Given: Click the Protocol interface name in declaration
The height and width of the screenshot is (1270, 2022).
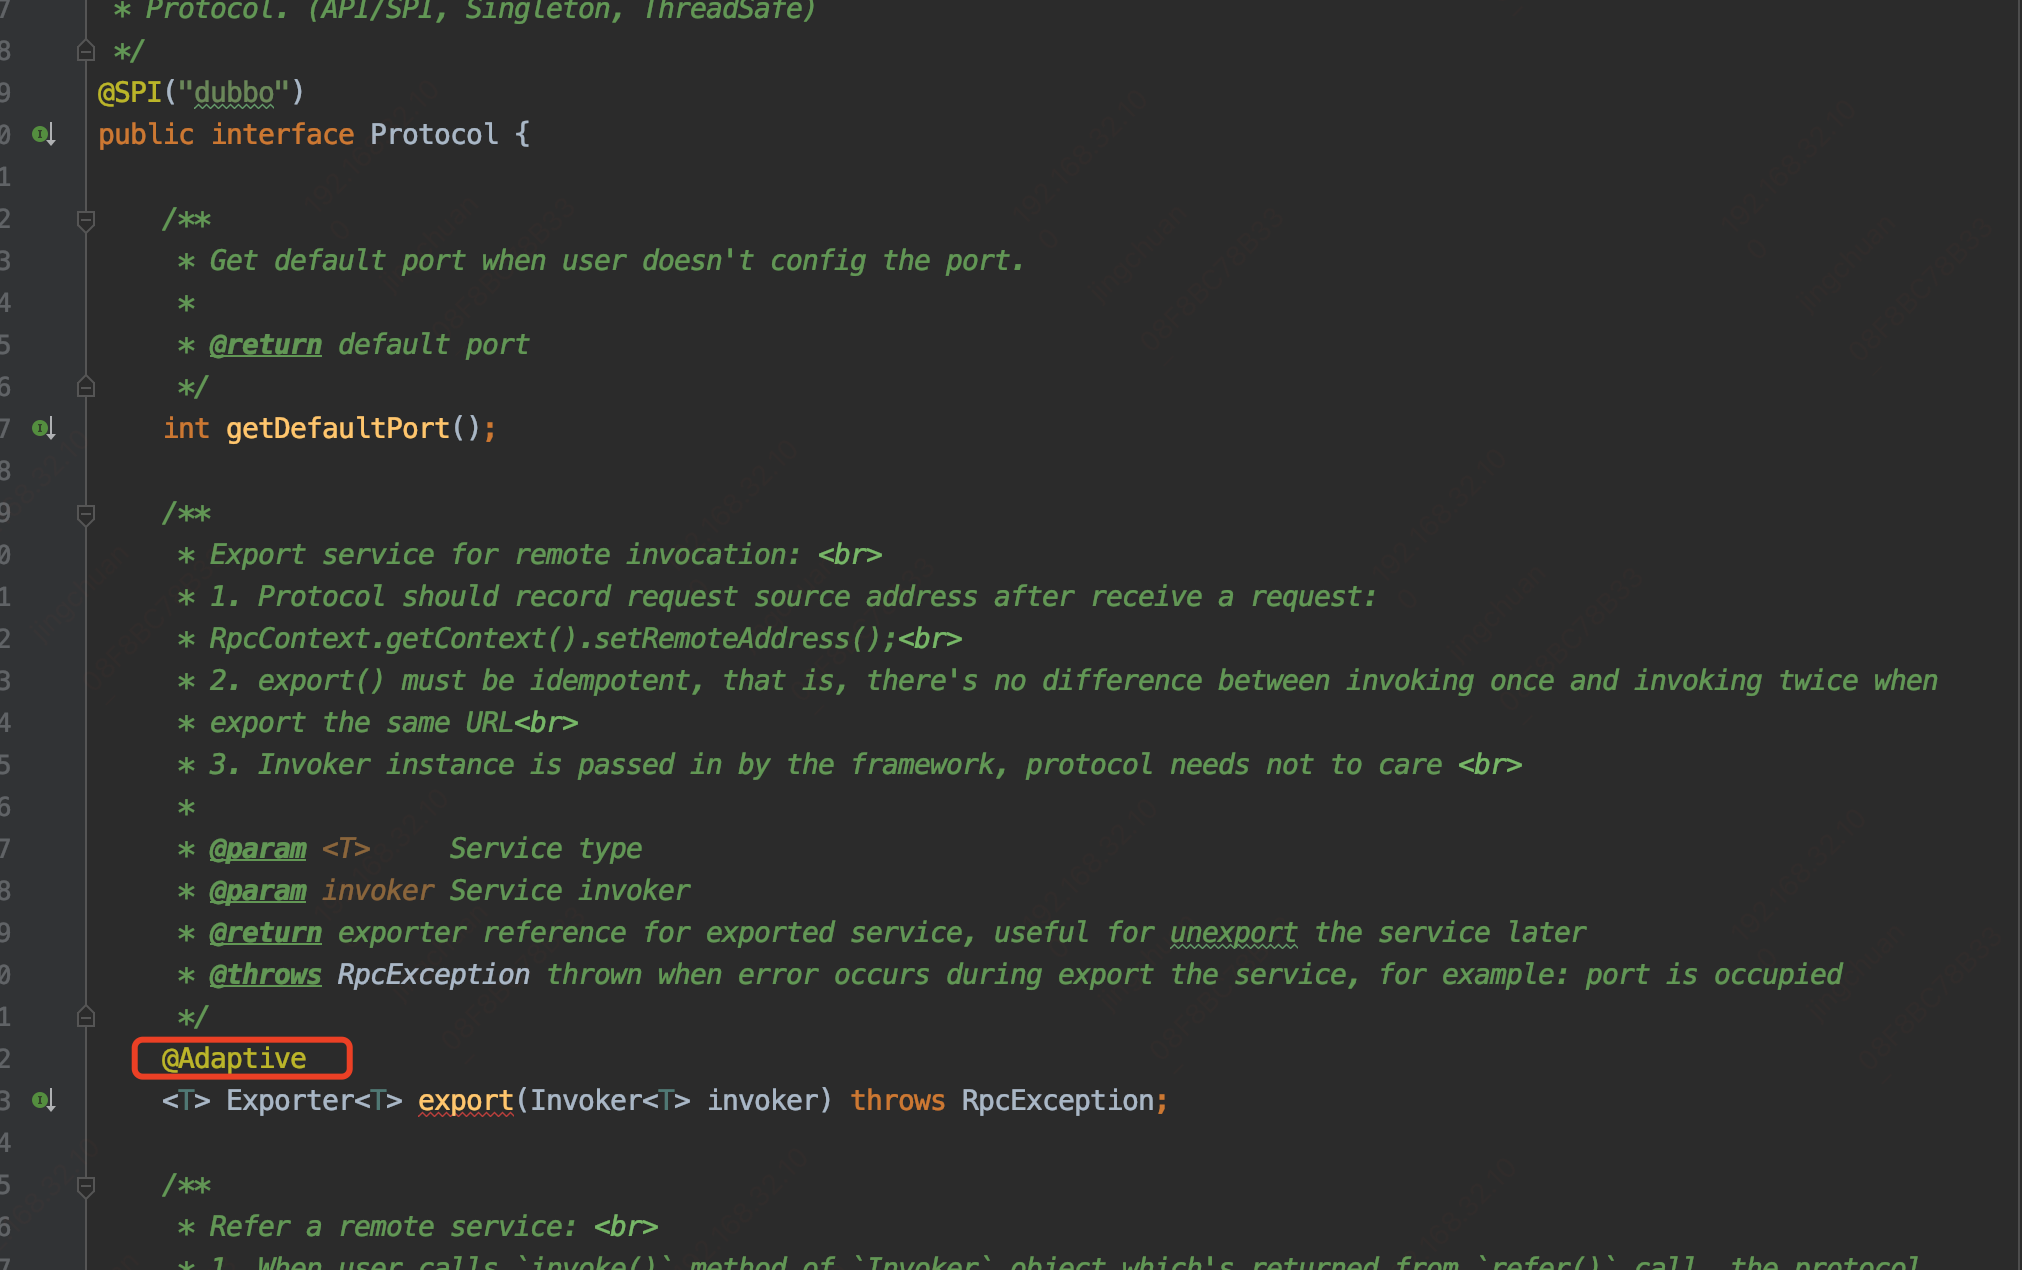Looking at the screenshot, I should [434, 134].
